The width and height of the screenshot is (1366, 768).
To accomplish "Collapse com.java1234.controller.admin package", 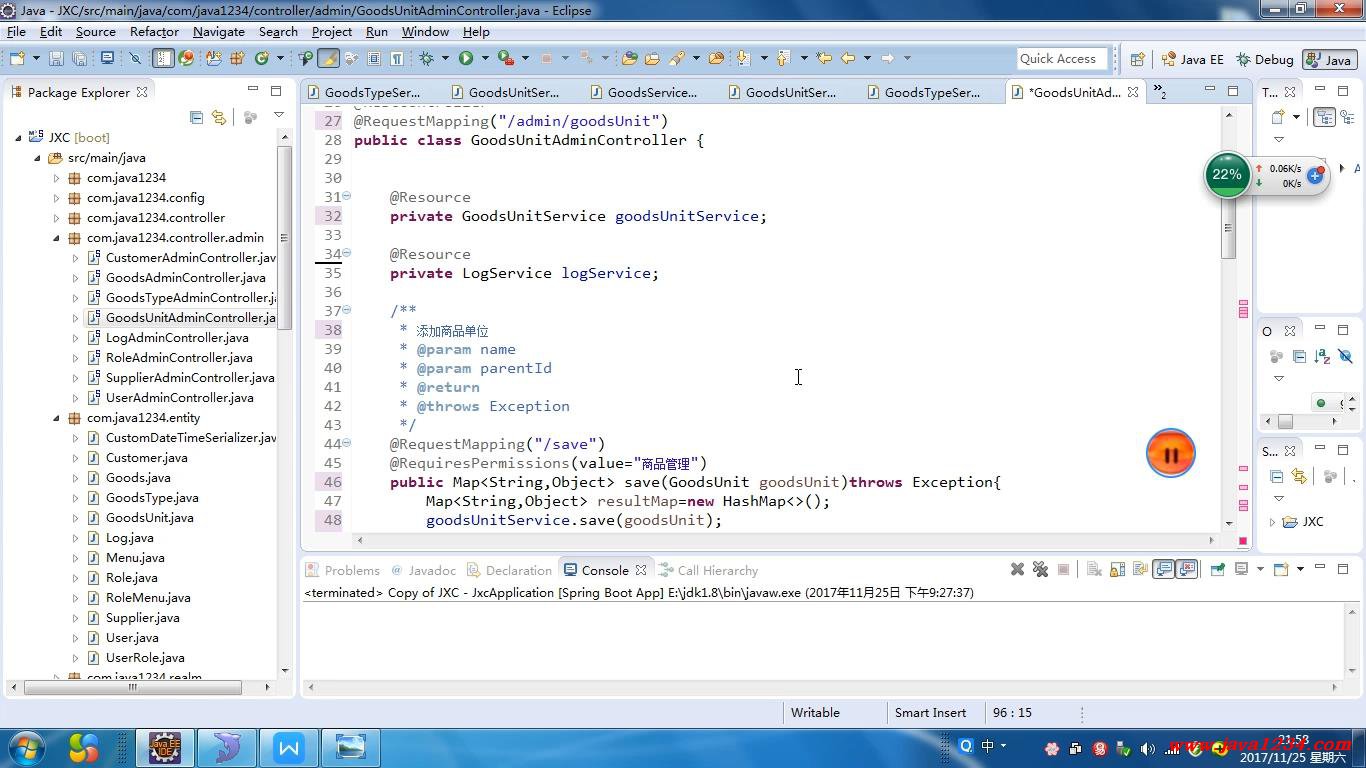I will pyautogui.click(x=56, y=238).
